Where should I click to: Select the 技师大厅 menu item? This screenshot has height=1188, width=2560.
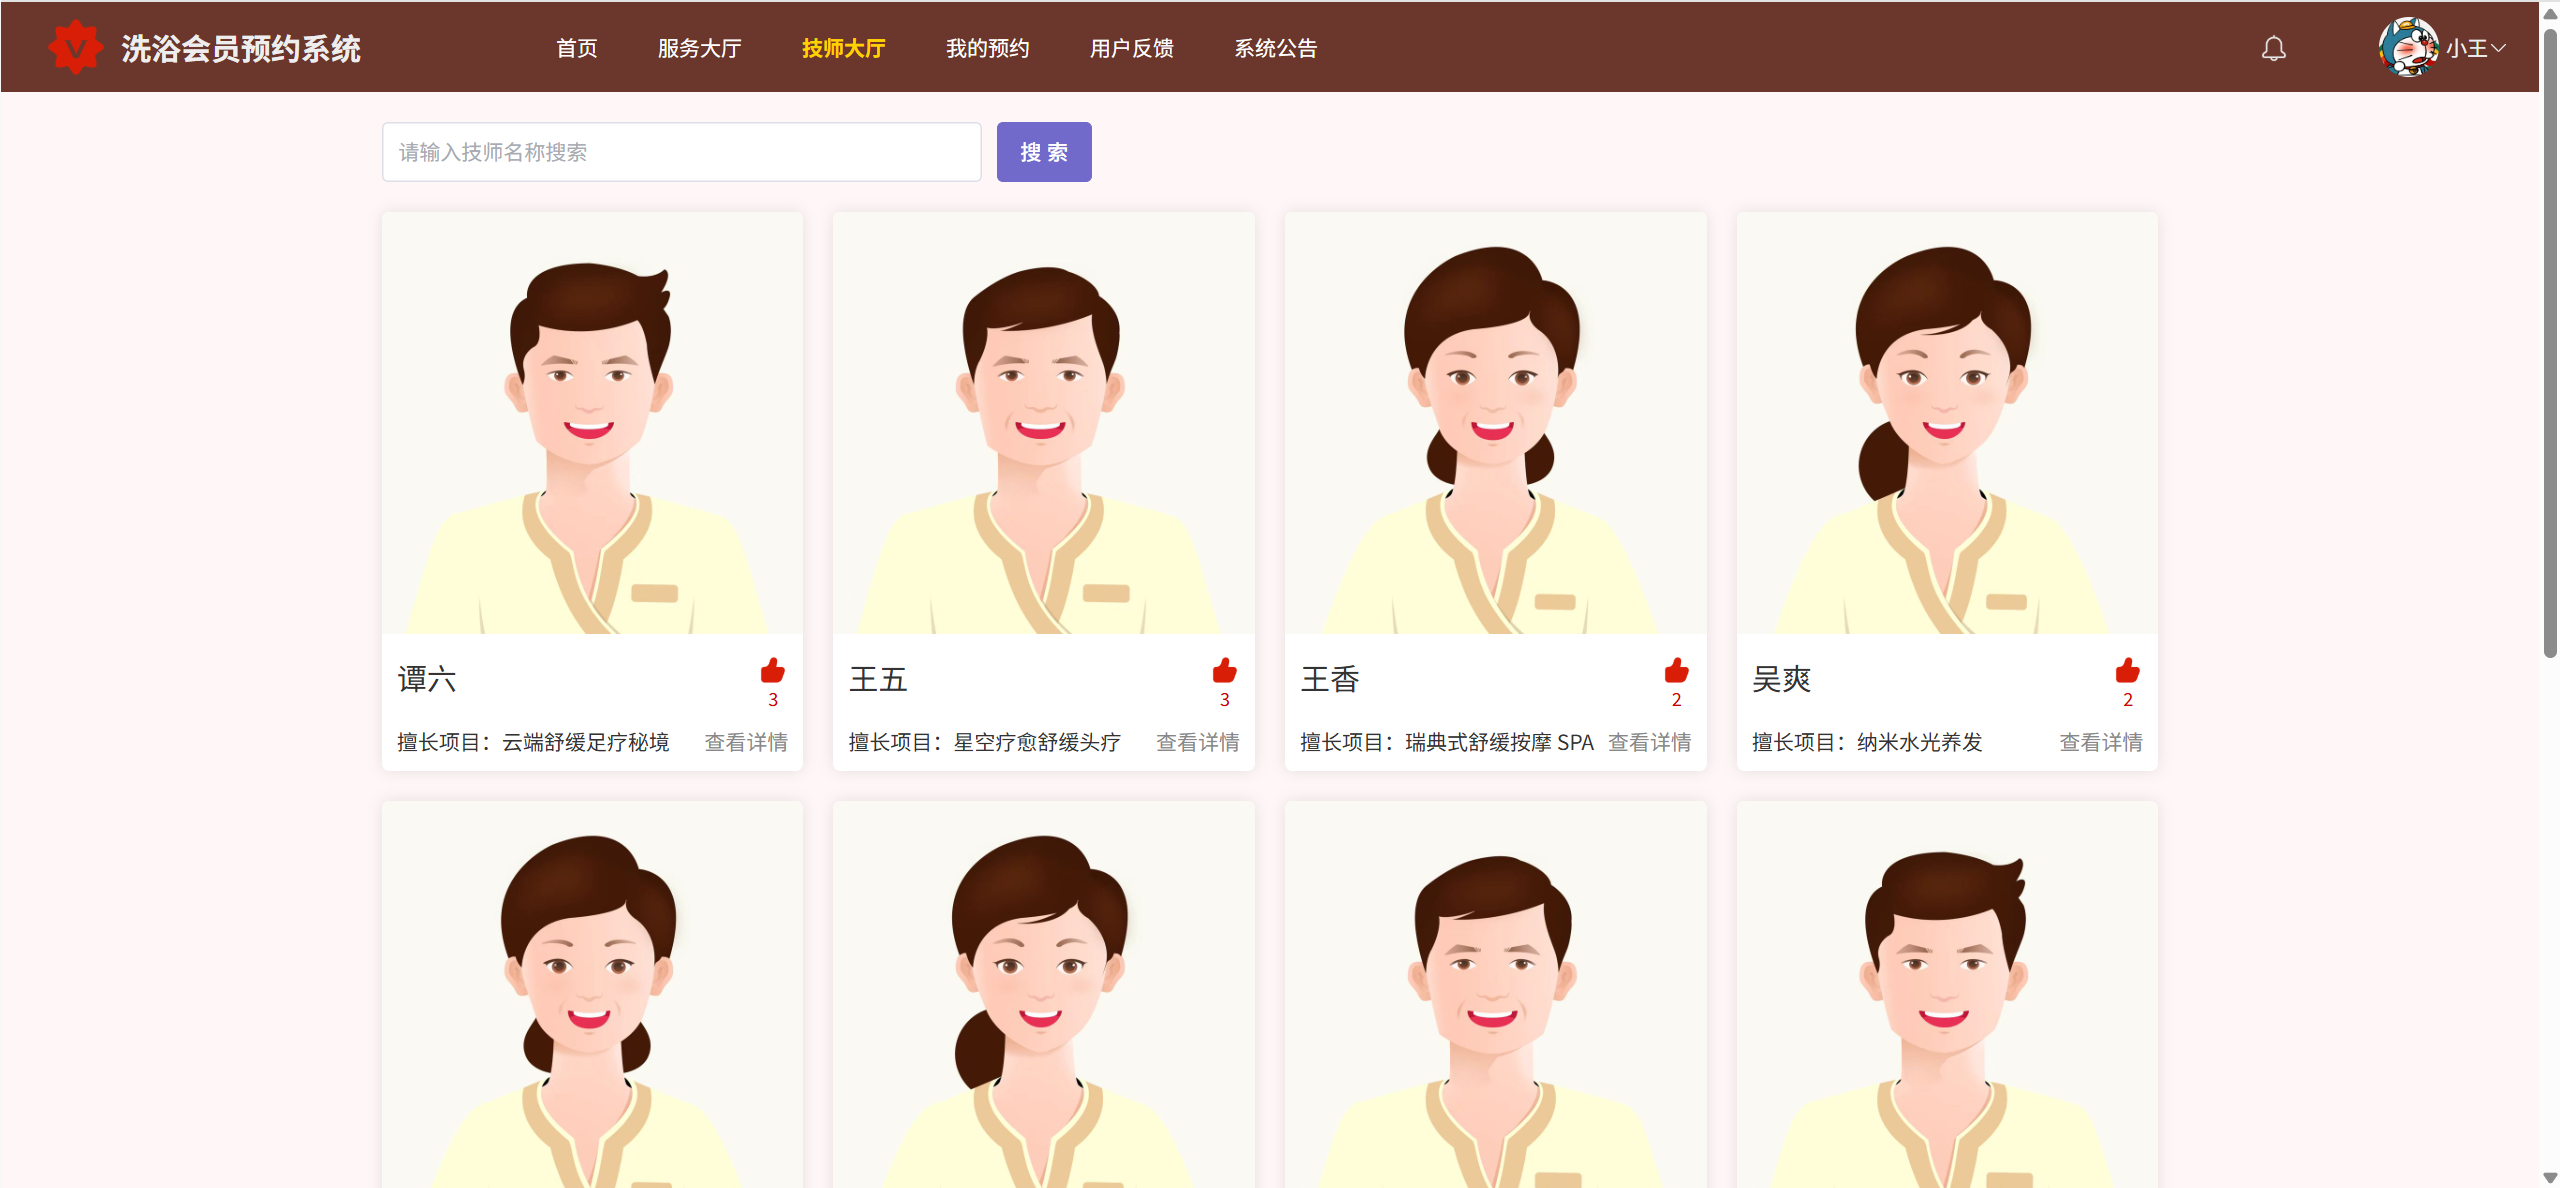[x=843, y=48]
